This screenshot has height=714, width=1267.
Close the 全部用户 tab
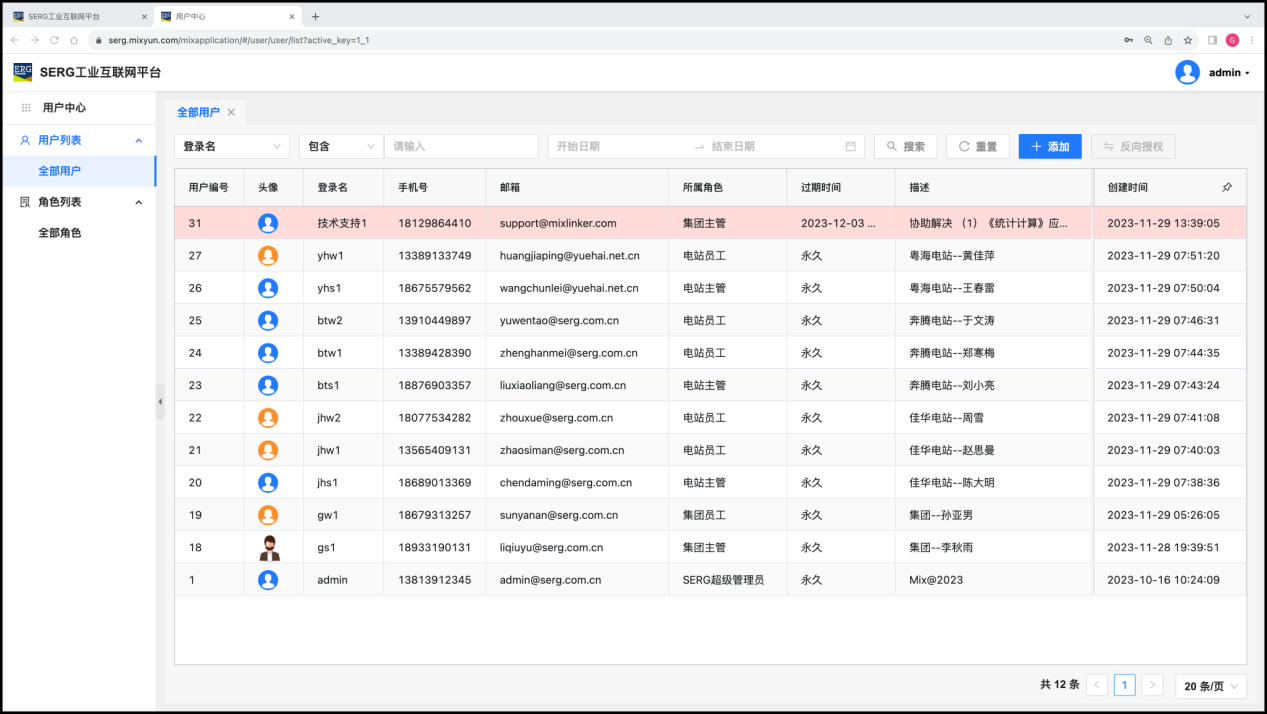coord(231,113)
